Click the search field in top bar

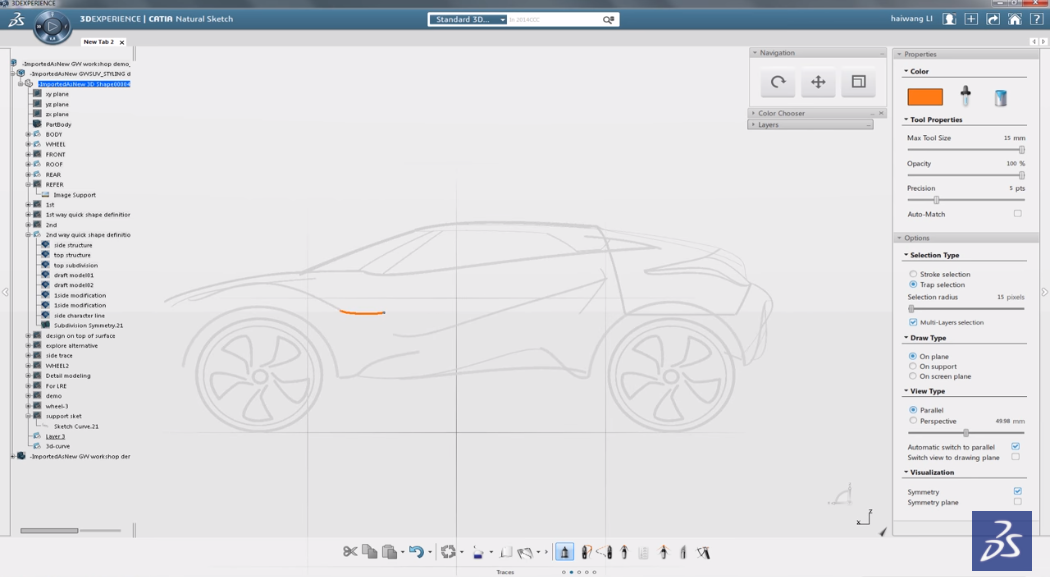[x=555, y=19]
